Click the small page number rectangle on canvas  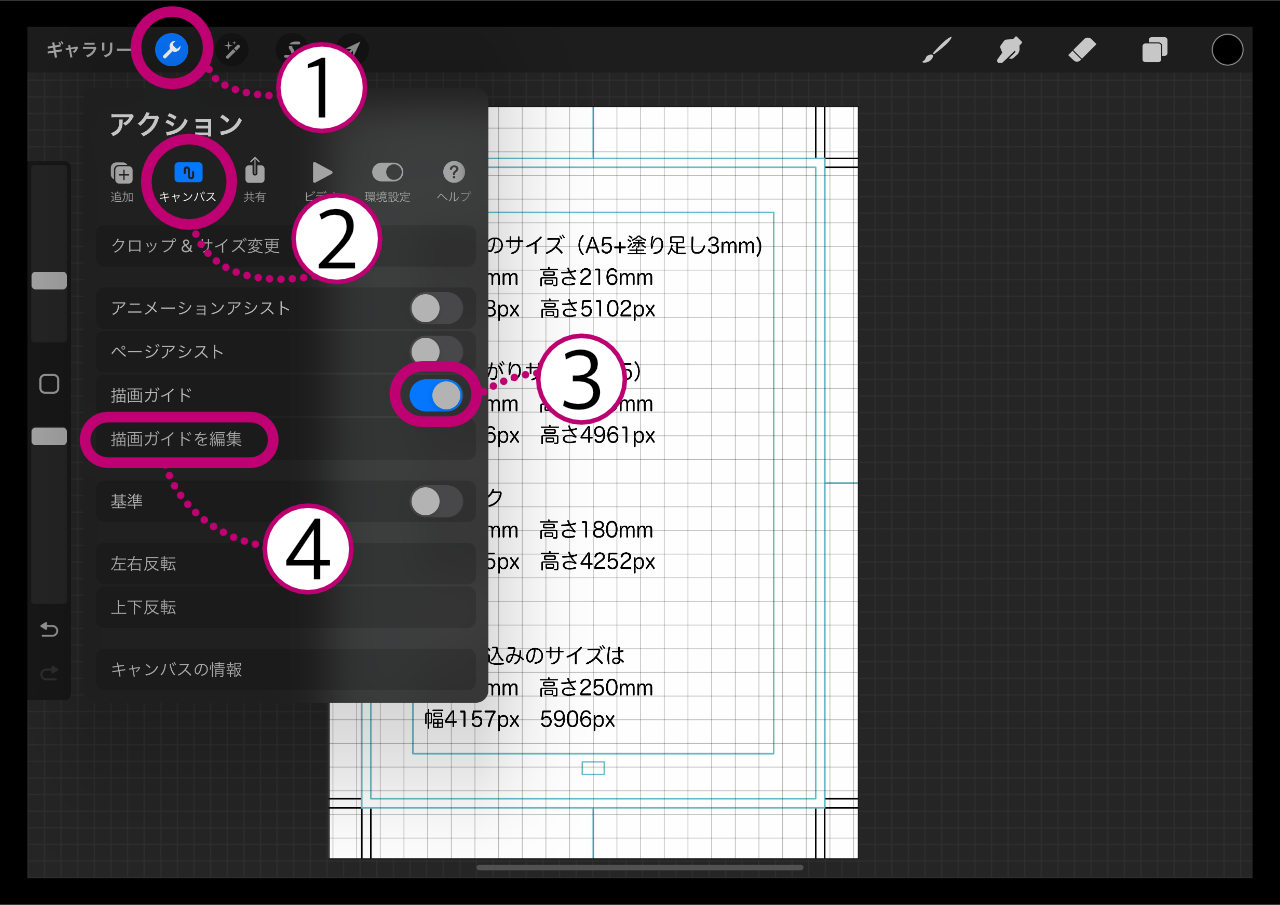(593, 768)
